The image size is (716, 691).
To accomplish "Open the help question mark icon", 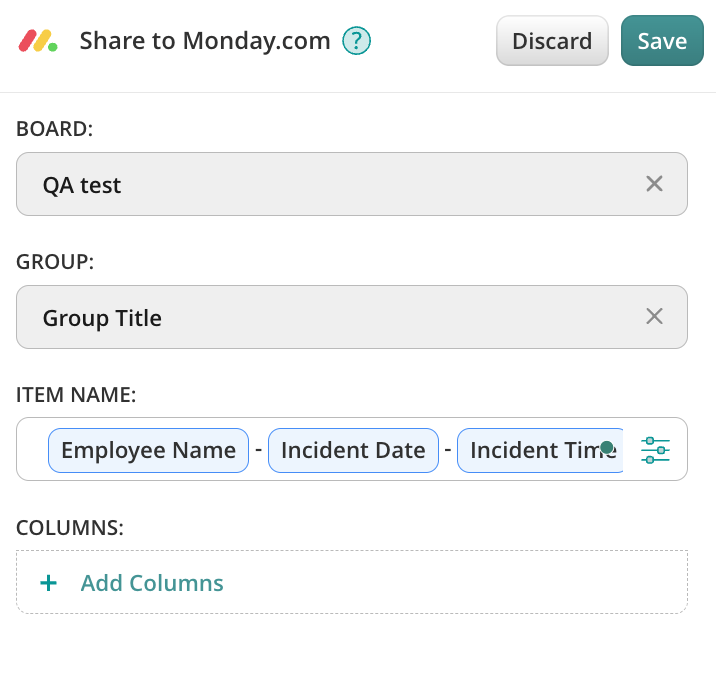I will 357,41.
